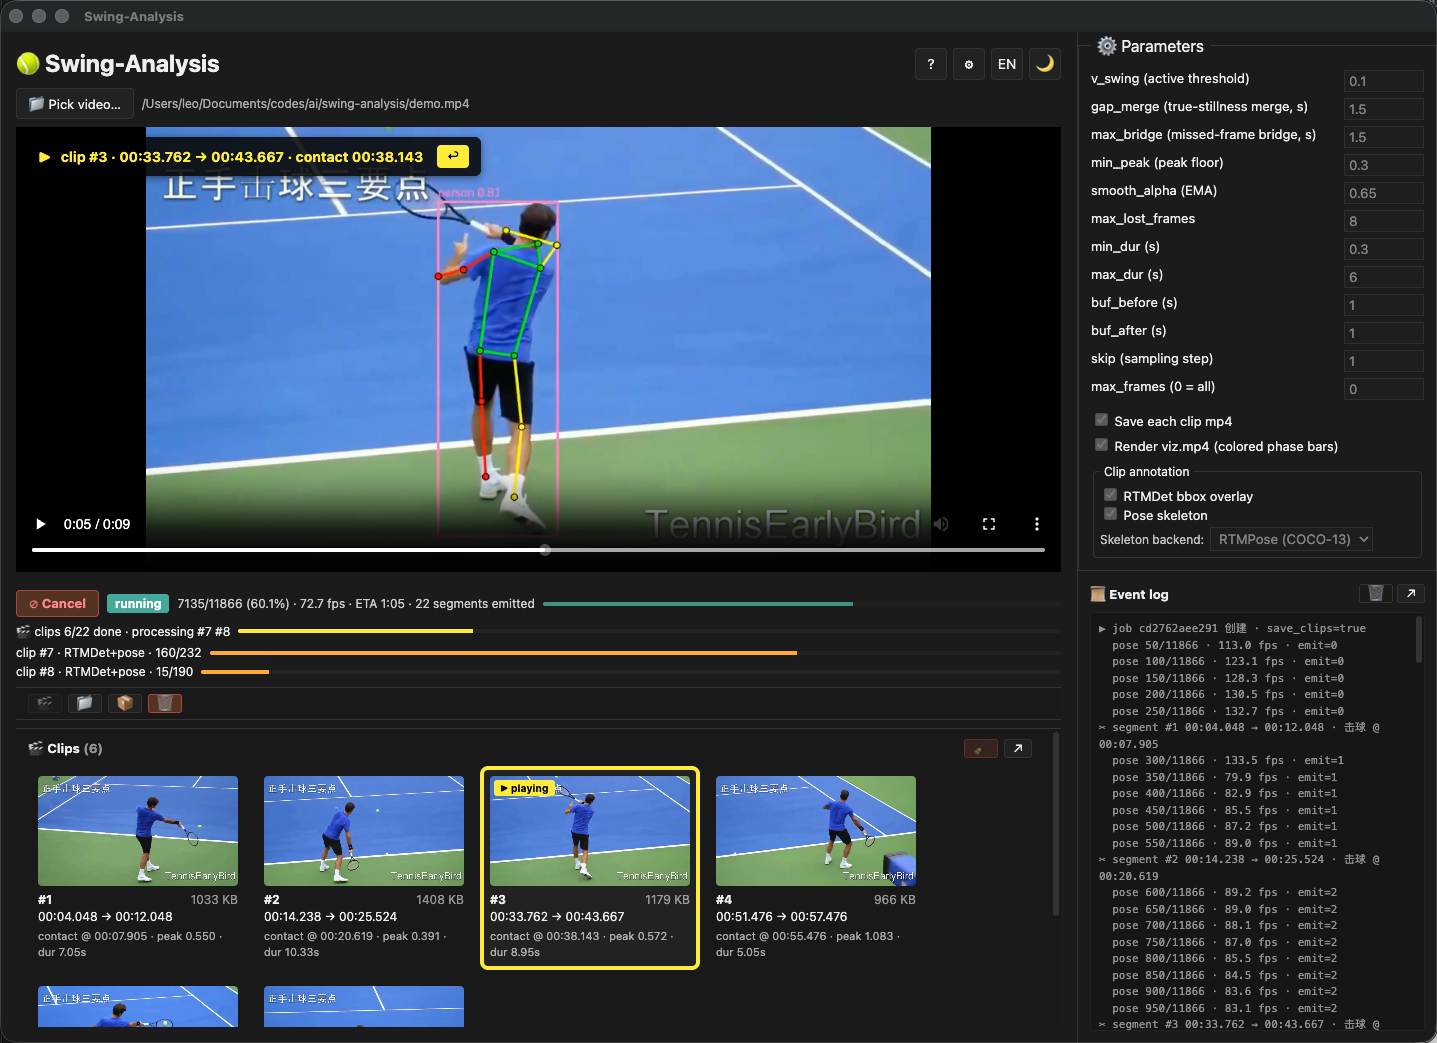
Task: Click the 'running' status badge
Action: point(138,604)
